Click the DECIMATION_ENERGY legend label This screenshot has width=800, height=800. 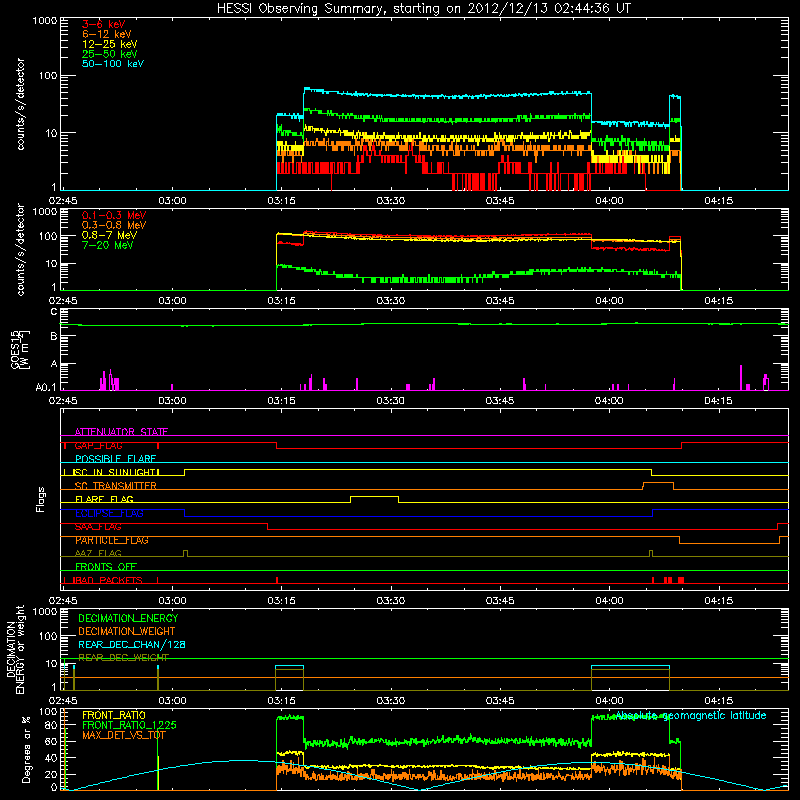128,618
